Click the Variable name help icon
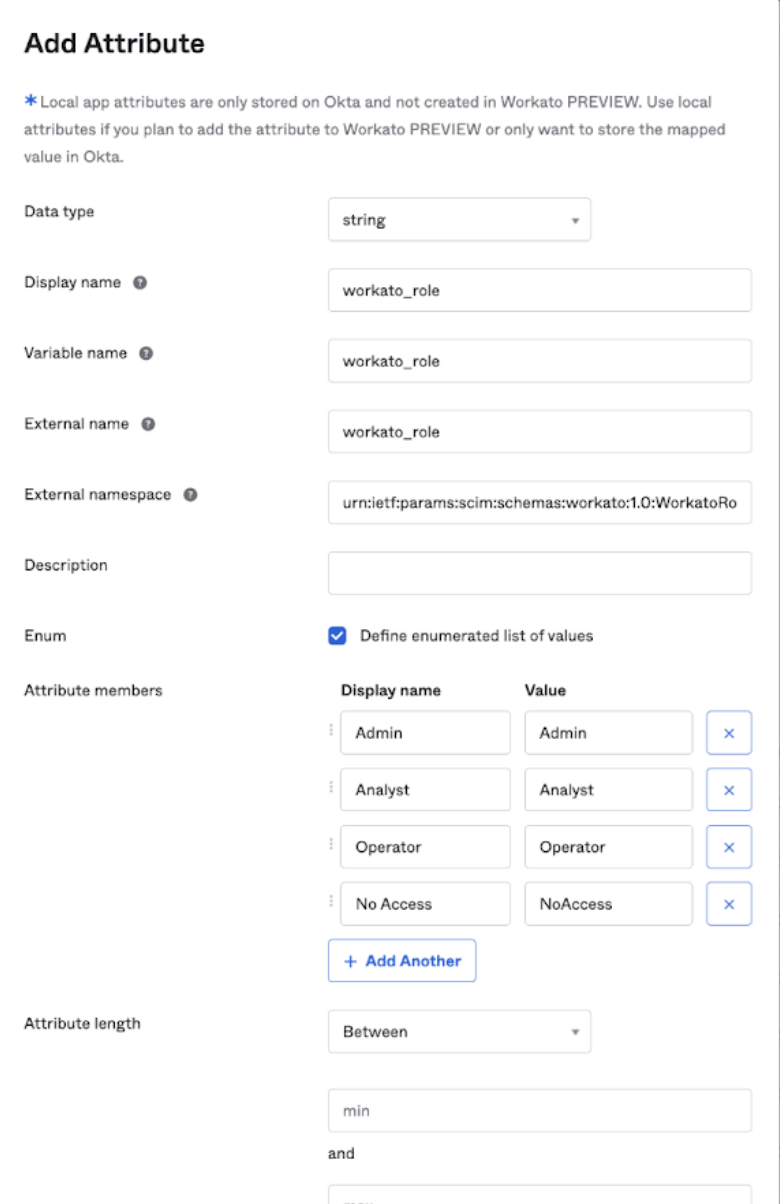 (x=146, y=354)
